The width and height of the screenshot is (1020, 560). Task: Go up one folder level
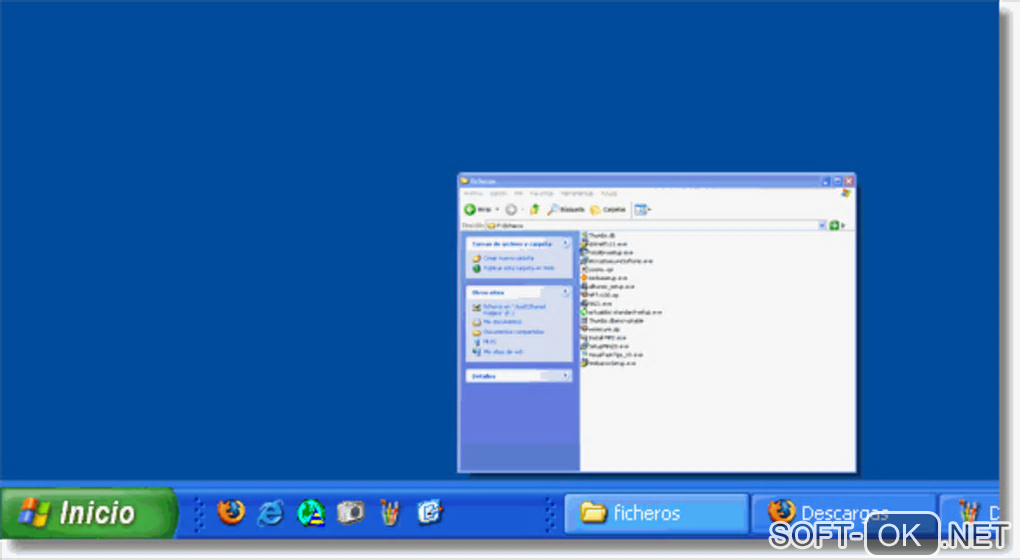[x=535, y=209]
